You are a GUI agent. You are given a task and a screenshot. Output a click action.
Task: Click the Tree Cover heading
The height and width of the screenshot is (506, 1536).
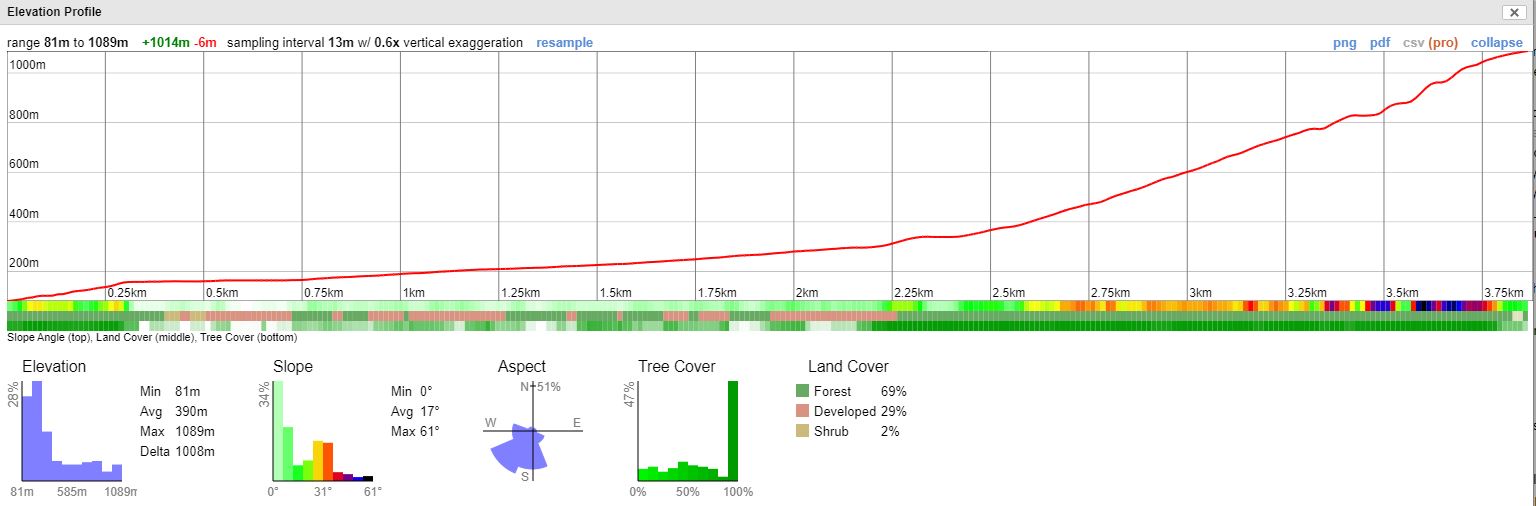point(677,367)
